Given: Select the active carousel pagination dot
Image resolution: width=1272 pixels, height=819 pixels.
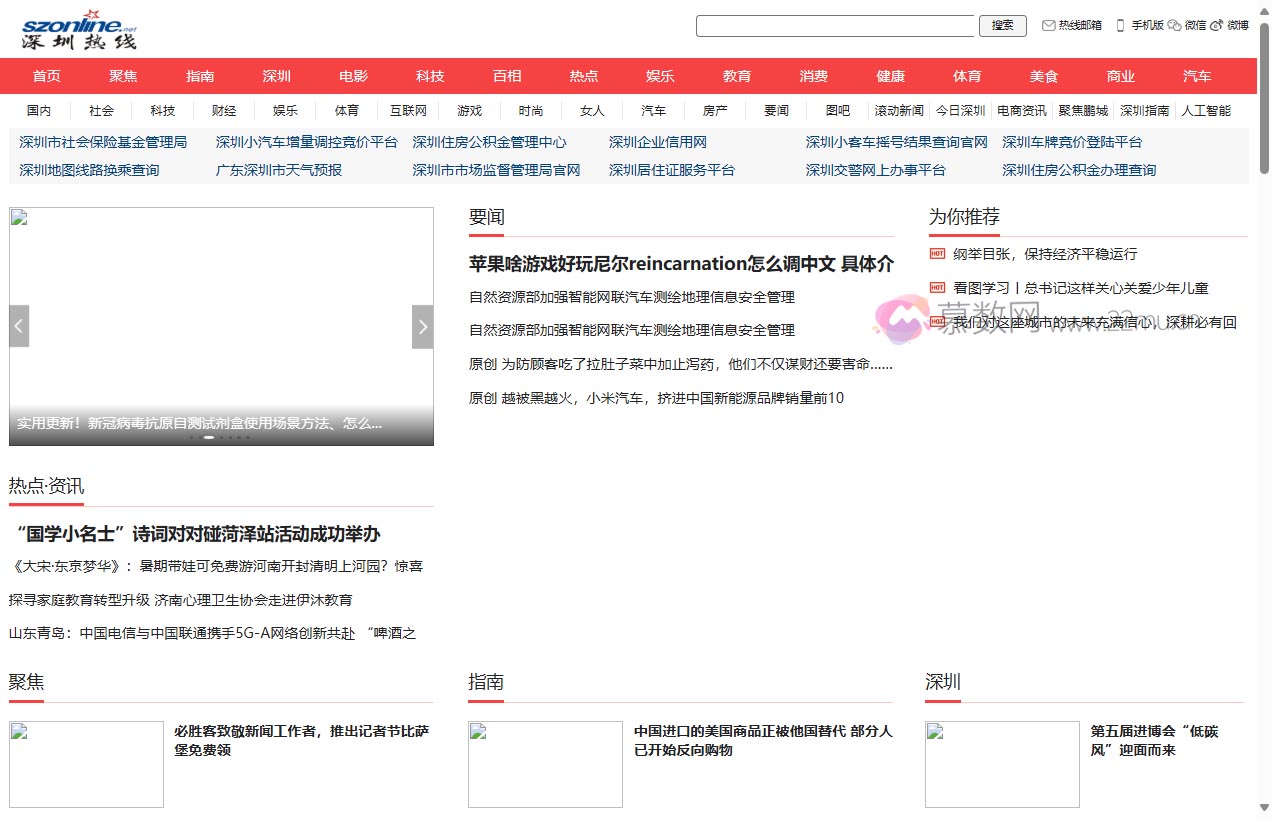Looking at the screenshot, I should (209, 437).
